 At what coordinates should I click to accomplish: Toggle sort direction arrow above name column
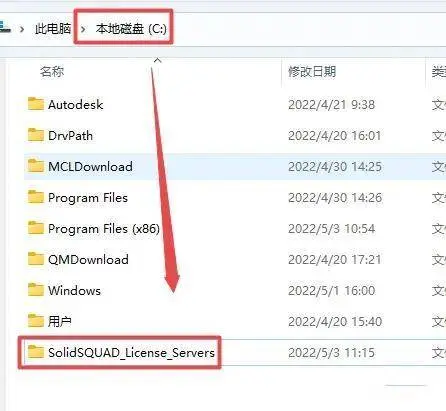[157, 60]
